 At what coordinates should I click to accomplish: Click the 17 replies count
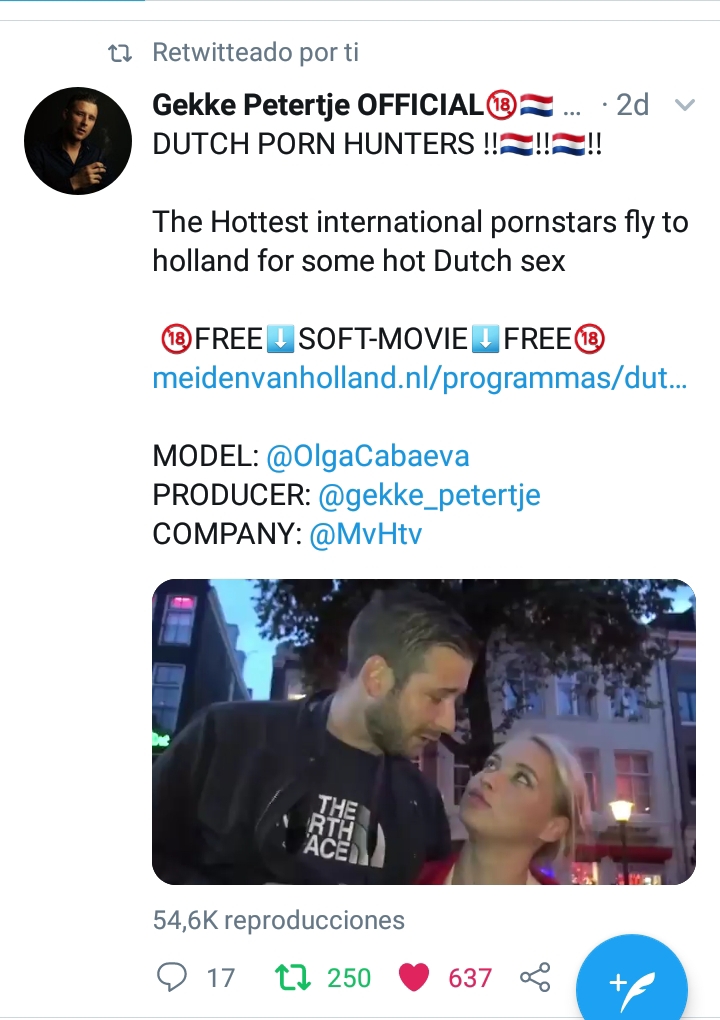[220, 978]
